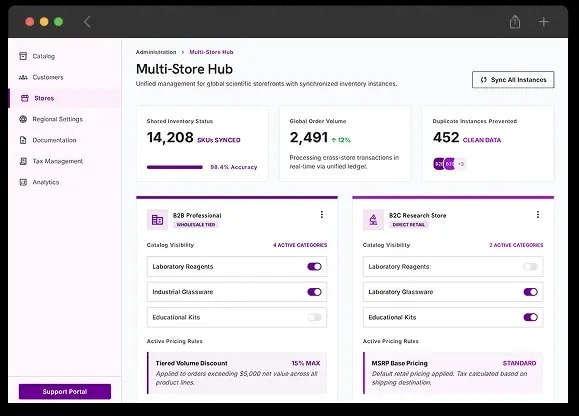Image resolution: width=579 pixels, height=416 pixels.
Task: Click Multi-Store Hub breadcrumb link
Action: point(211,52)
